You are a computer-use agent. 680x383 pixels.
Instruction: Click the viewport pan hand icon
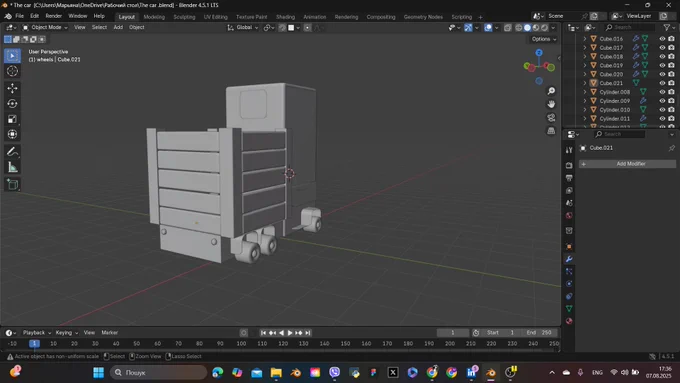pyautogui.click(x=551, y=104)
